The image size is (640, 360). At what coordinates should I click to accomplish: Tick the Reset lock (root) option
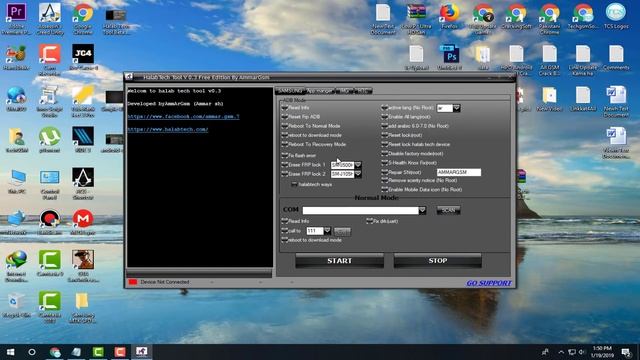(x=384, y=135)
